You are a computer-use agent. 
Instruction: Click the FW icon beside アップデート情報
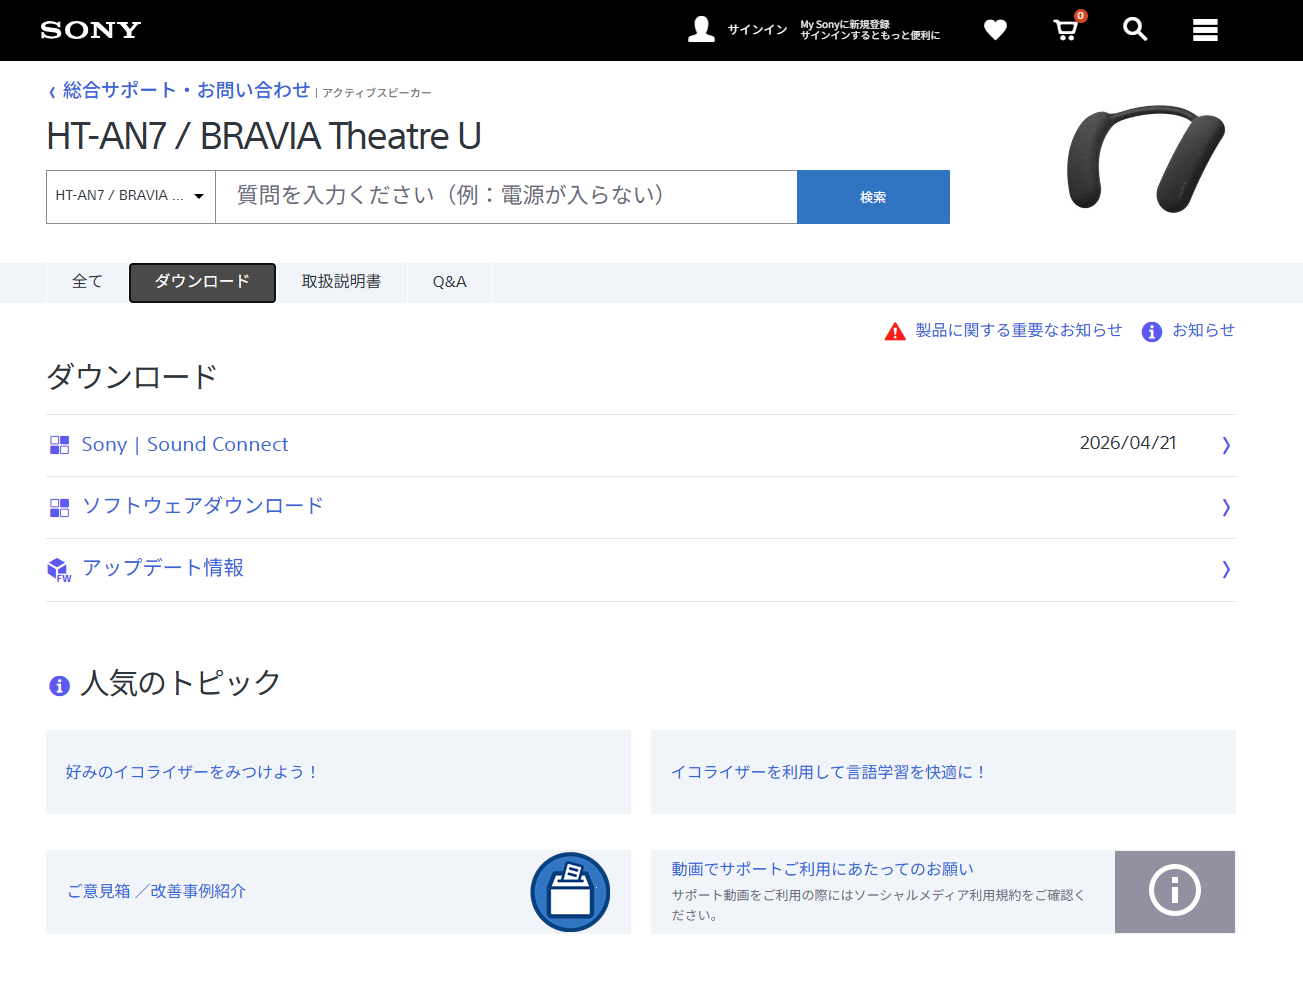[x=59, y=570]
